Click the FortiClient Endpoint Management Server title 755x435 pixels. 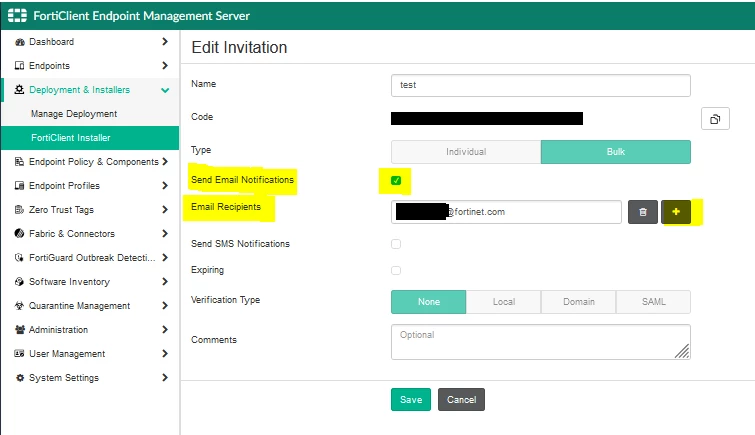point(142,16)
